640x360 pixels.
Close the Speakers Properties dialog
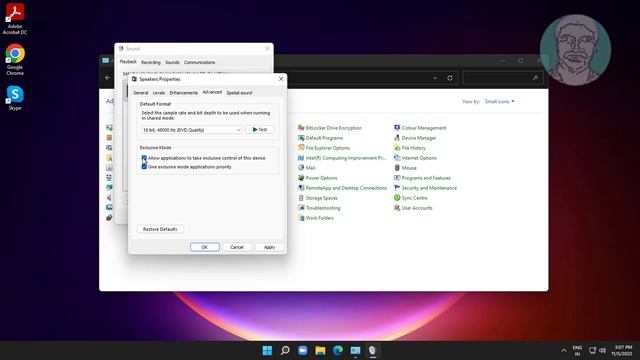pos(281,79)
